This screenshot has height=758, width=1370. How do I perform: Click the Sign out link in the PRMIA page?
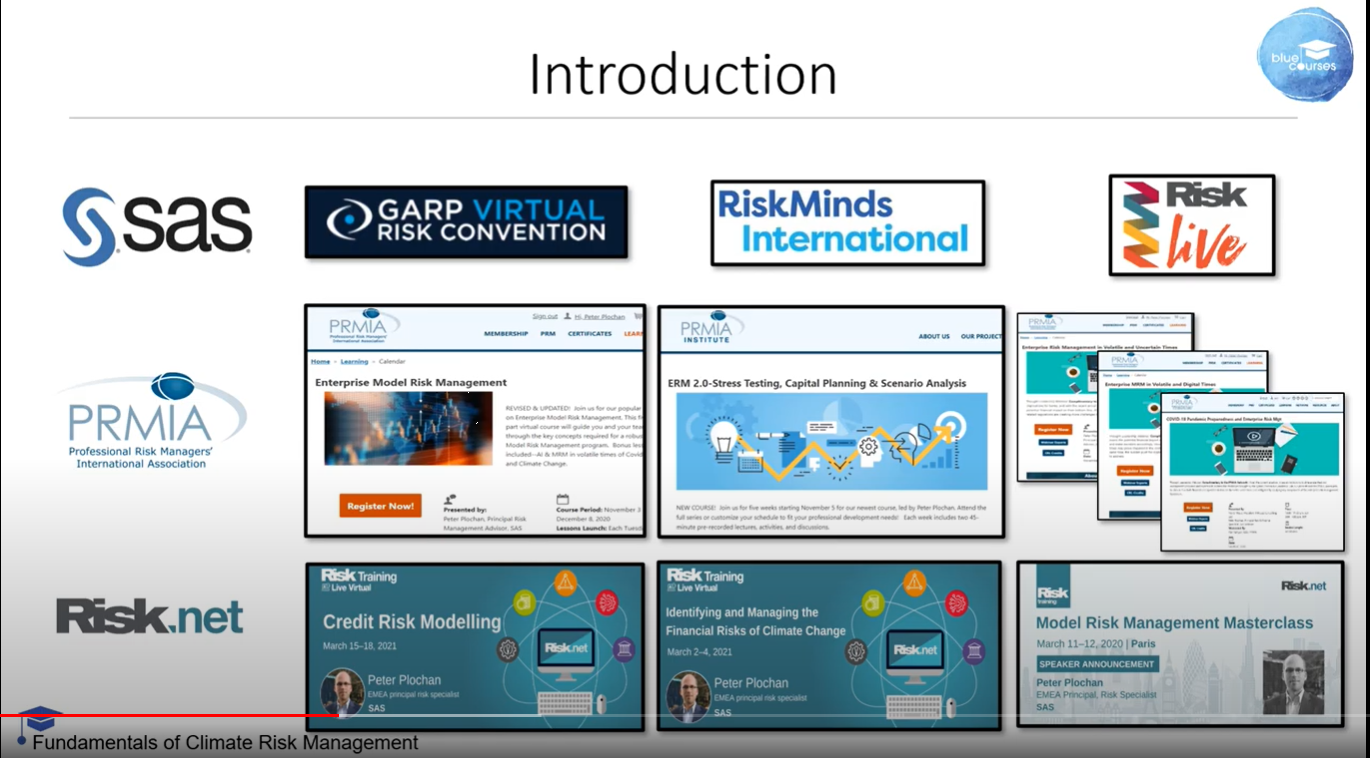coord(545,316)
